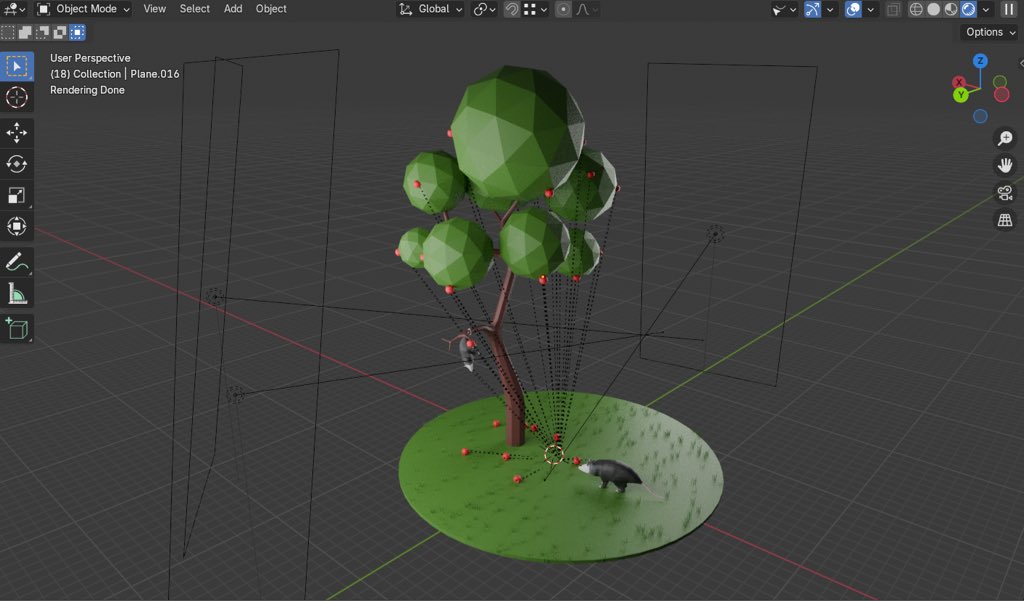Activate the combined Transform tool
The height and width of the screenshot is (601, 1024).
pyautogui.click(x=16, y=227)
